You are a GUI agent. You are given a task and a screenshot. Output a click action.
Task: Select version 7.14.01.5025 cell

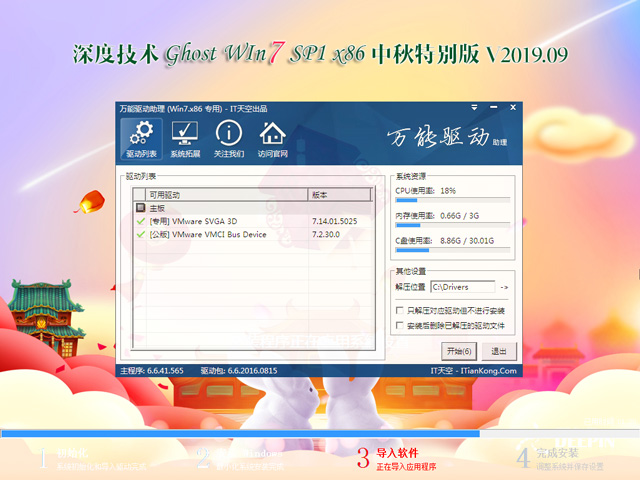click(x=335, y=221)
